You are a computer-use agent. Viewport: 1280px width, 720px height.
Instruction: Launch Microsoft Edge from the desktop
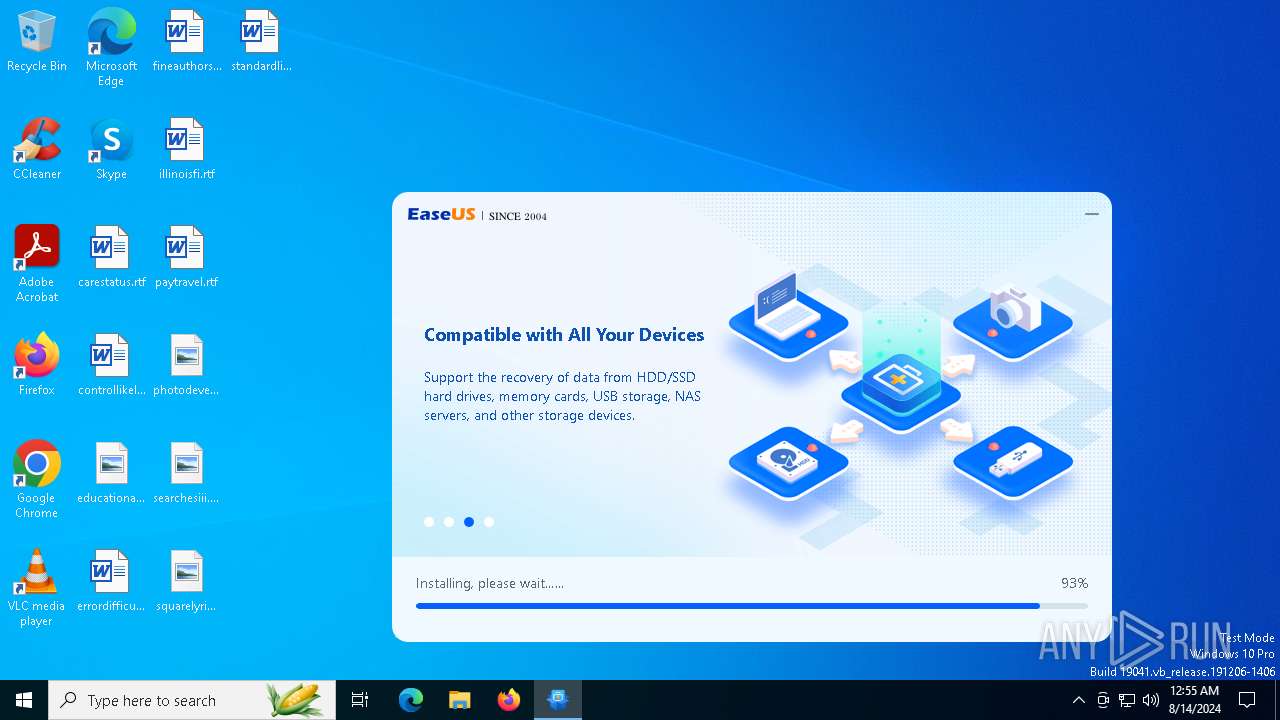point(111,47)
